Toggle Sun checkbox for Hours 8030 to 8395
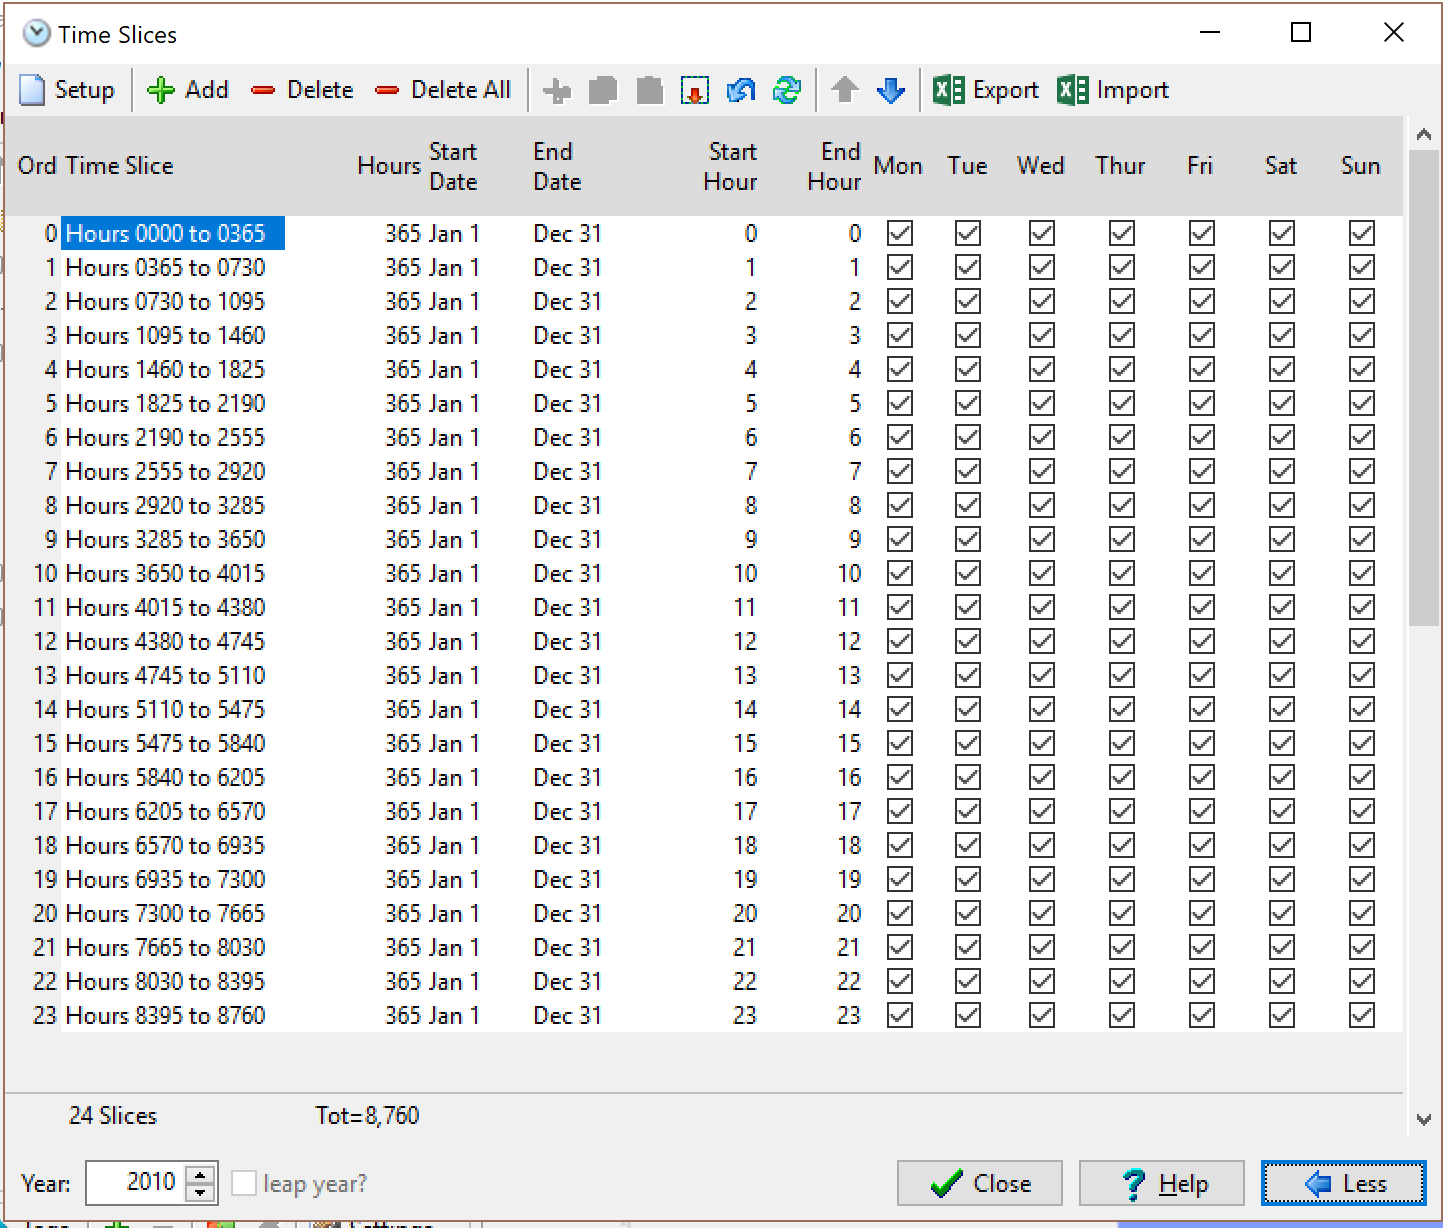The height and width of the screenshot is (1228, 1443). point(1362,981)
